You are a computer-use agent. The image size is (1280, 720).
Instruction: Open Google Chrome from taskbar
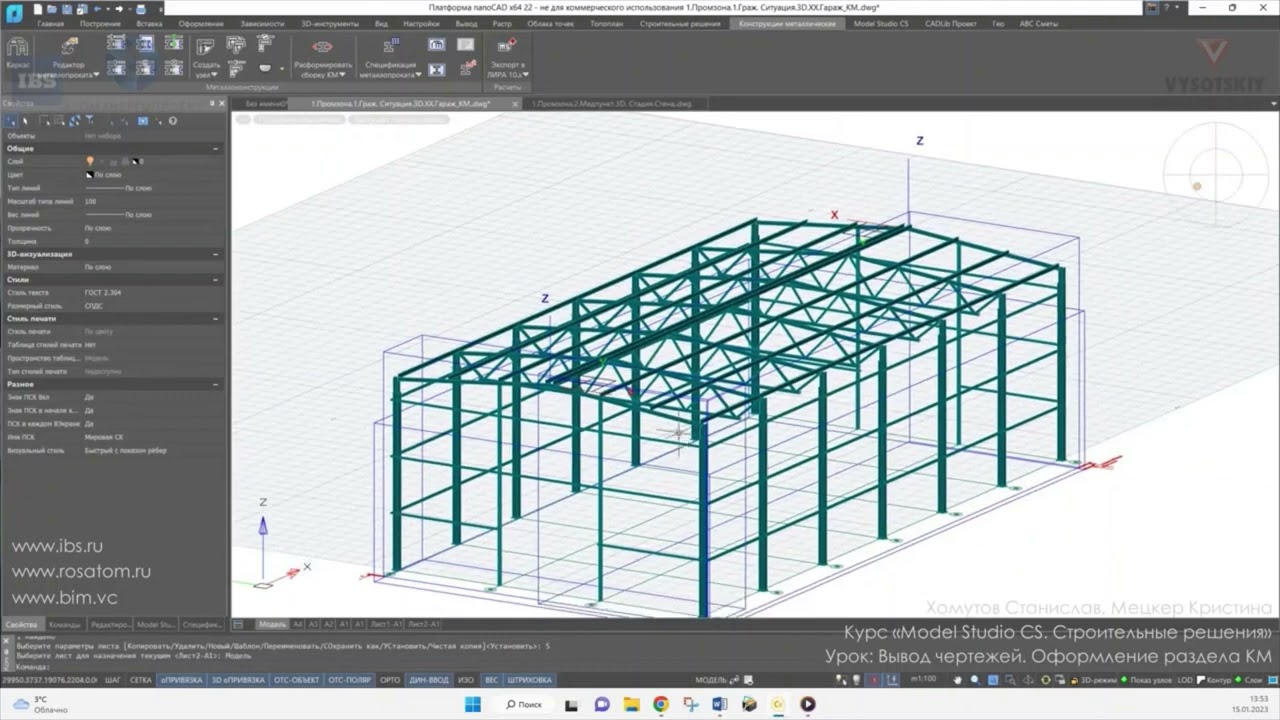tap(661, 704)
